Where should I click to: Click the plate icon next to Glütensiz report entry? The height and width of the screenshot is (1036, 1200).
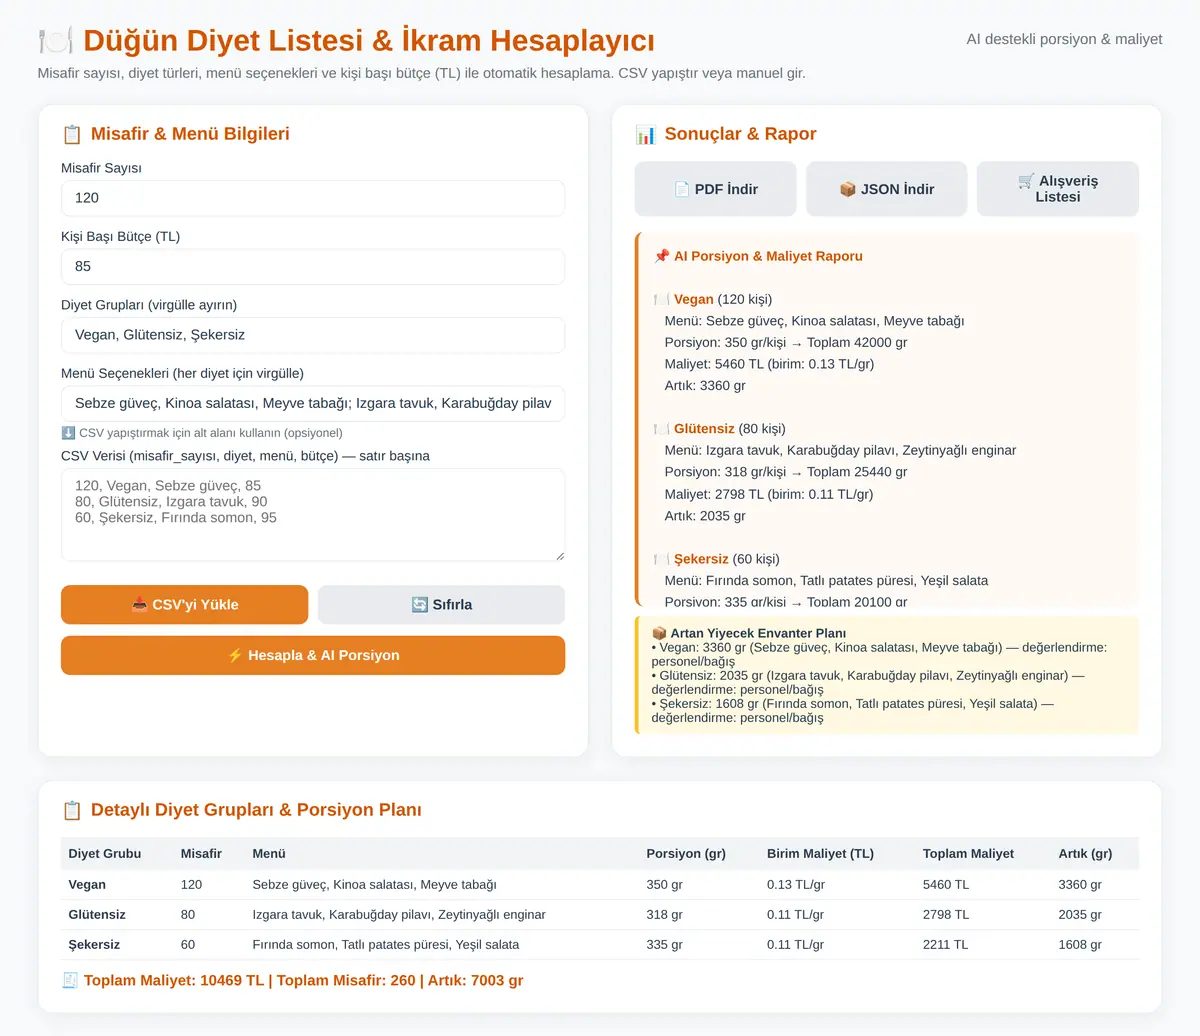pos(661,428)
